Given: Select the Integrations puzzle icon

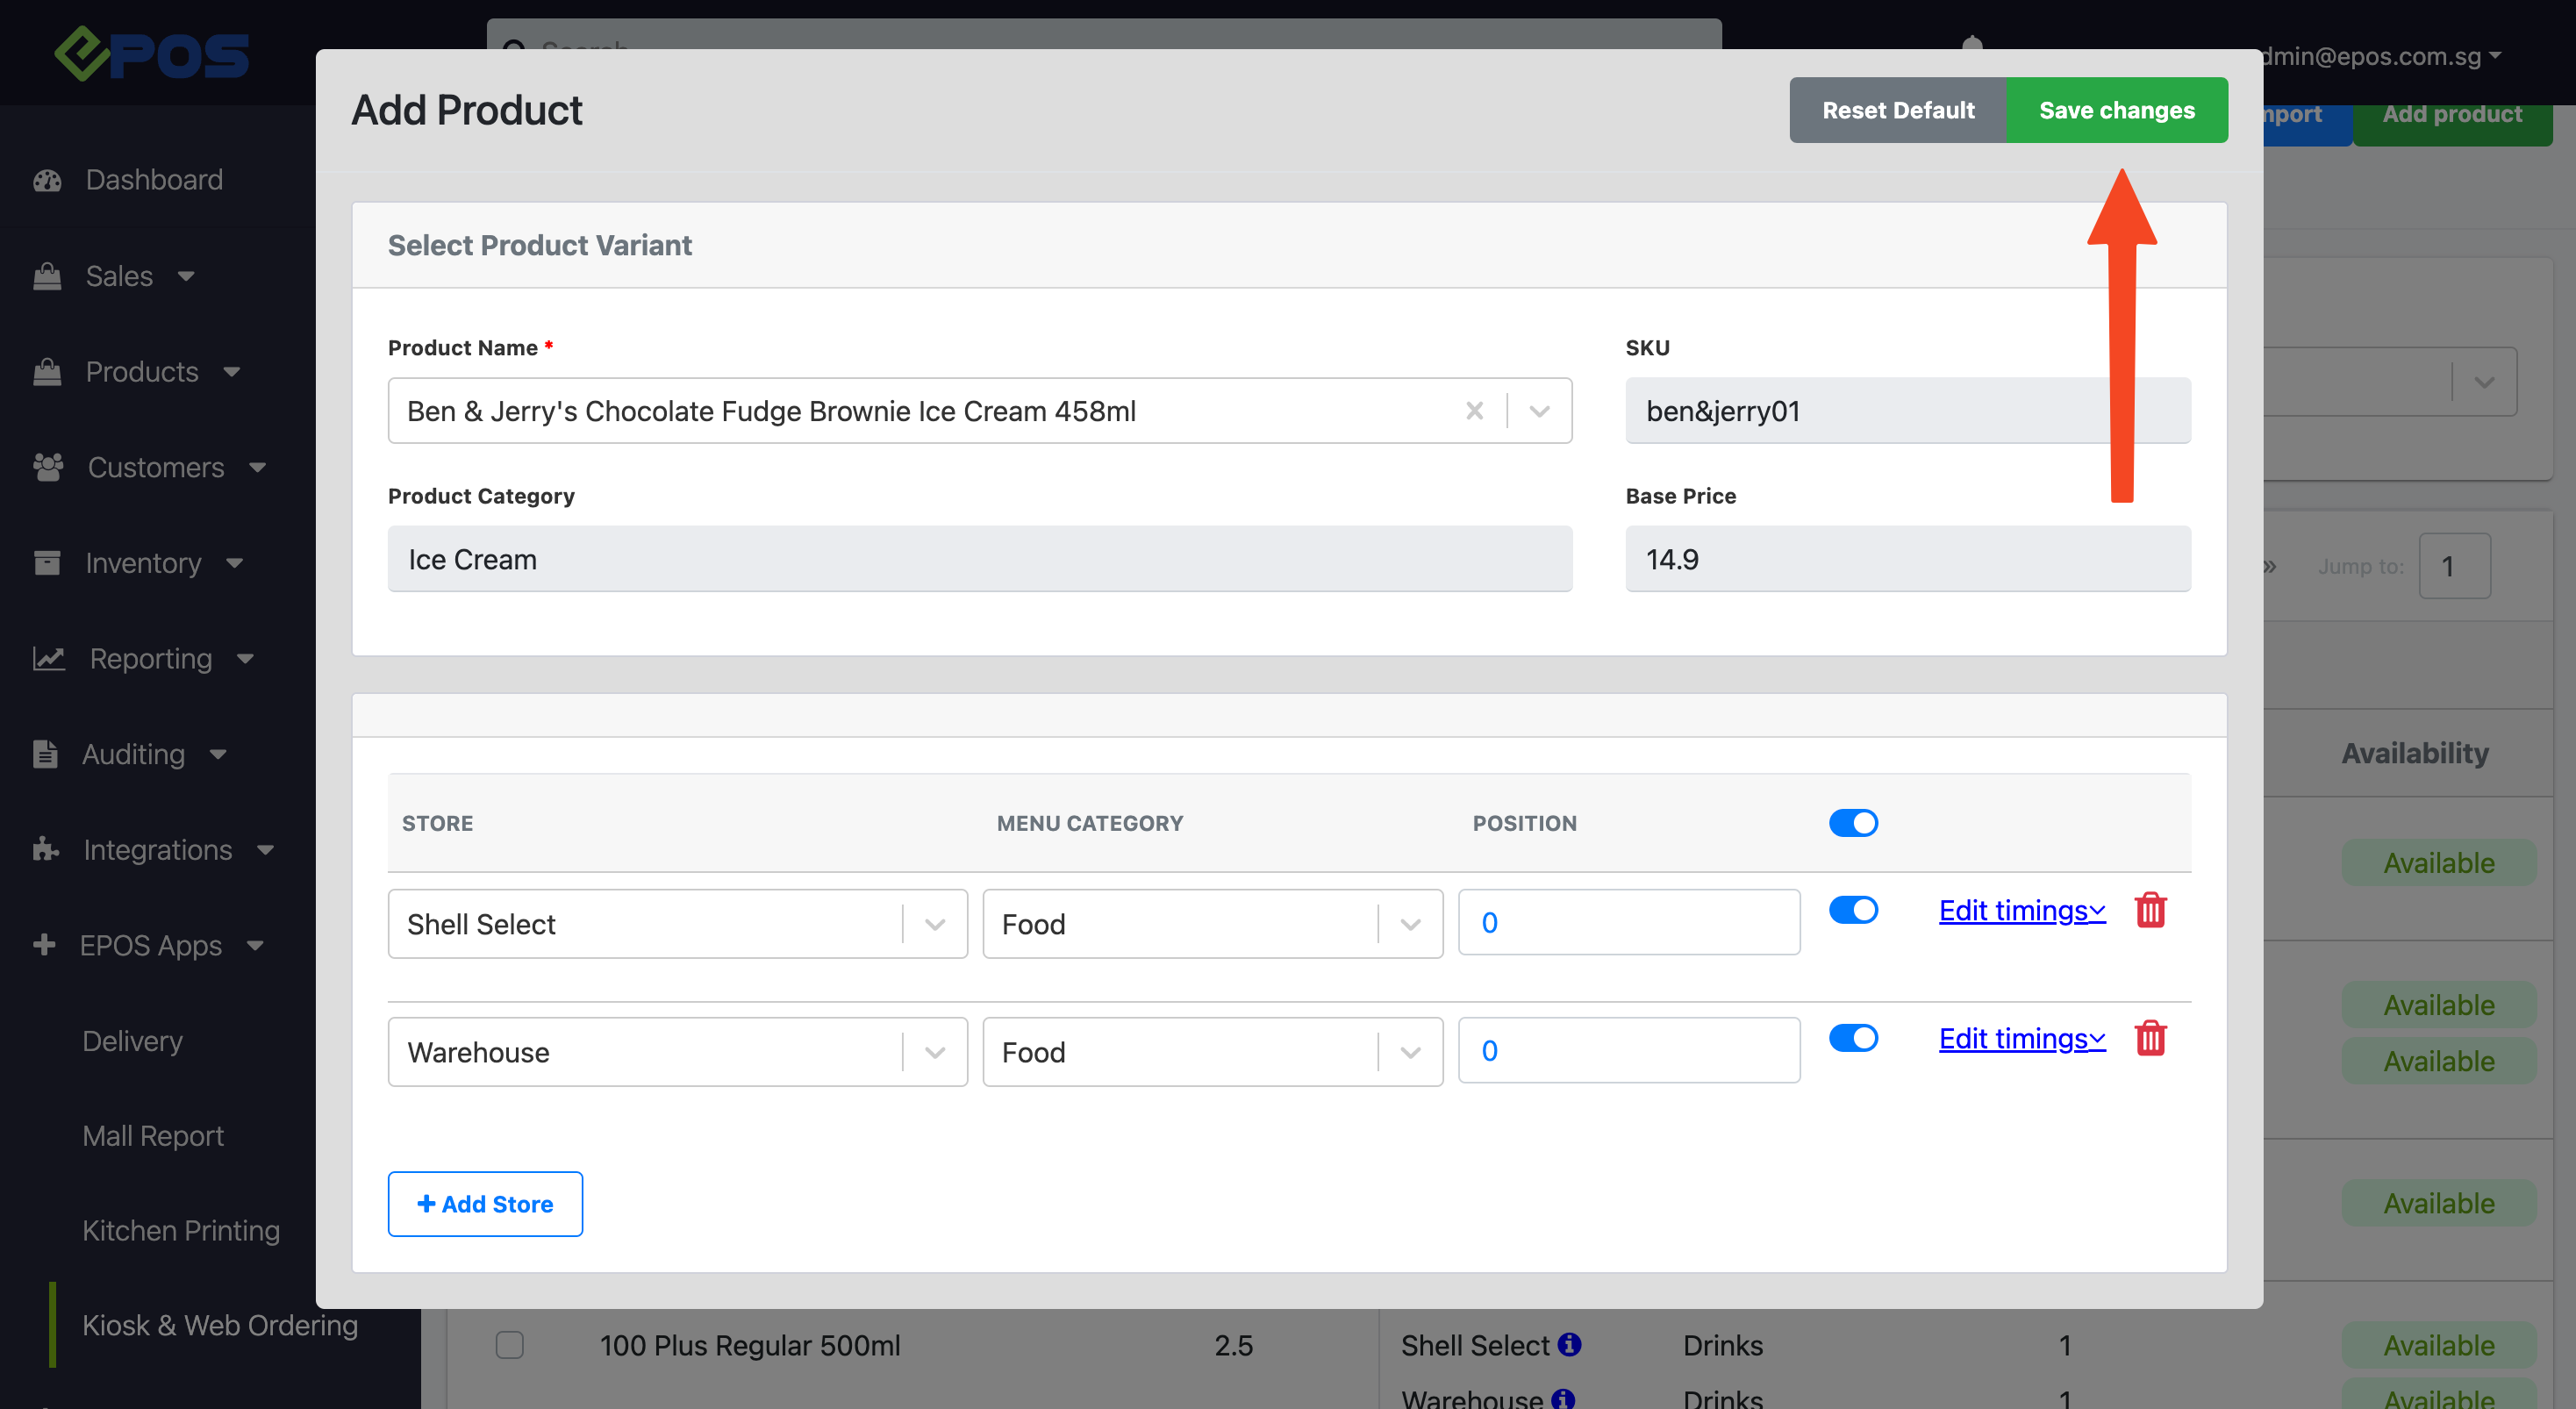Looking at the screenshot, I should point(46,849).
